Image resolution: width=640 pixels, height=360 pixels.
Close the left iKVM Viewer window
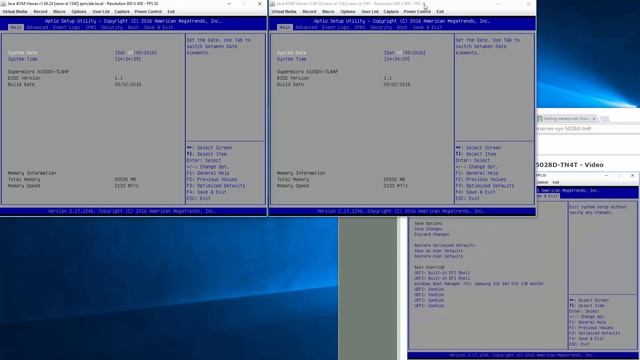pos(259,4)
